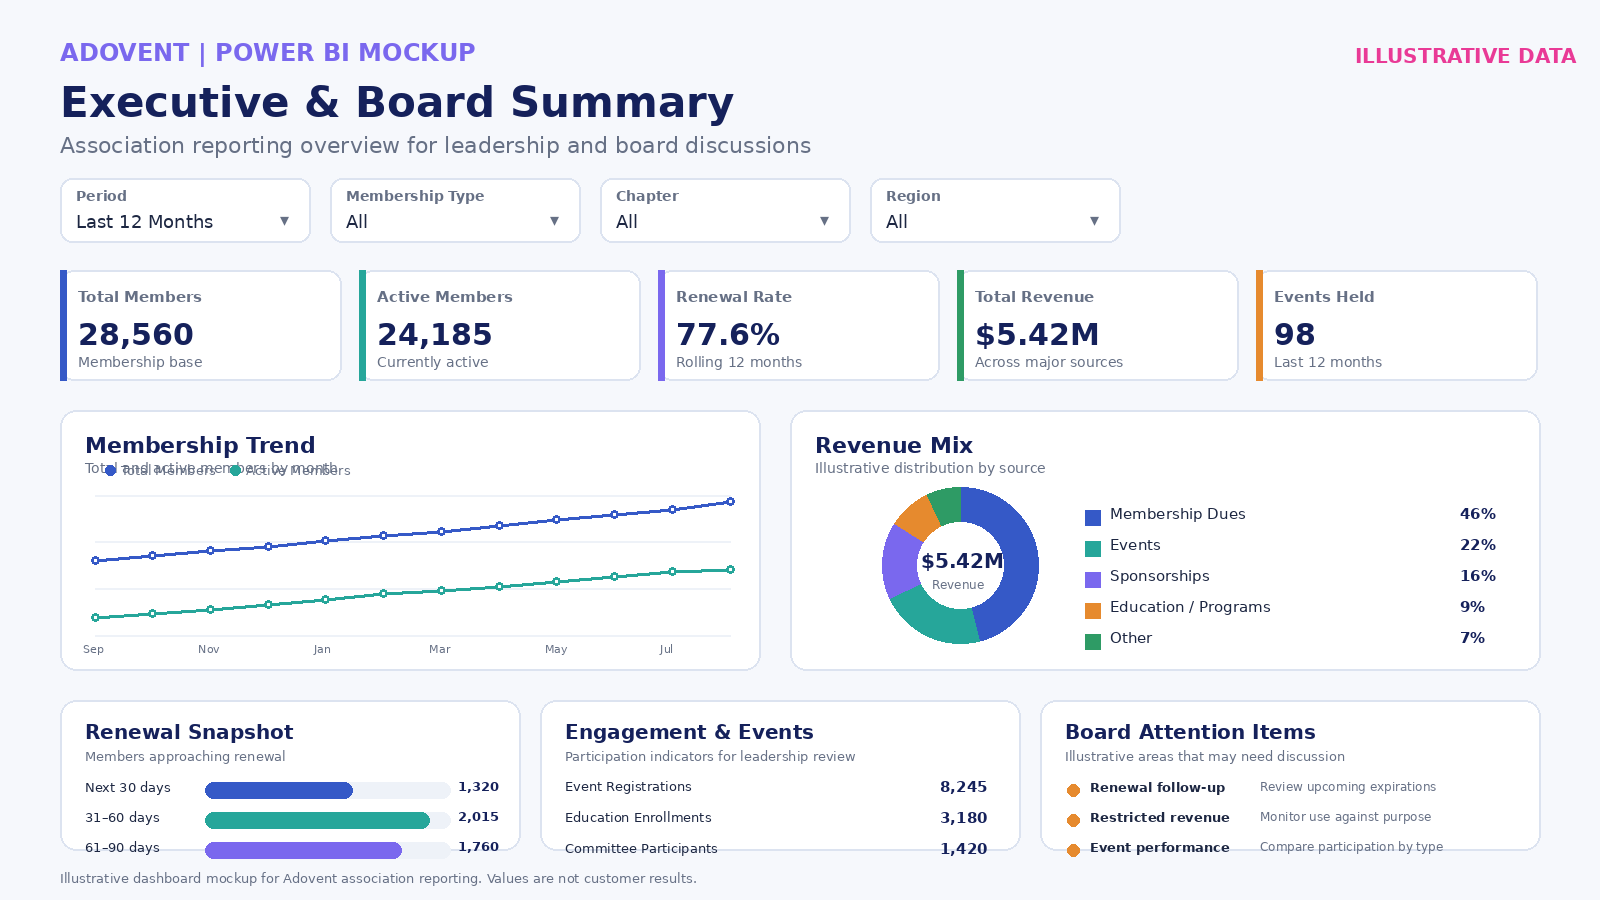
Task: Click the 1,320 renewal count
Action: click(x=478, y=787)
